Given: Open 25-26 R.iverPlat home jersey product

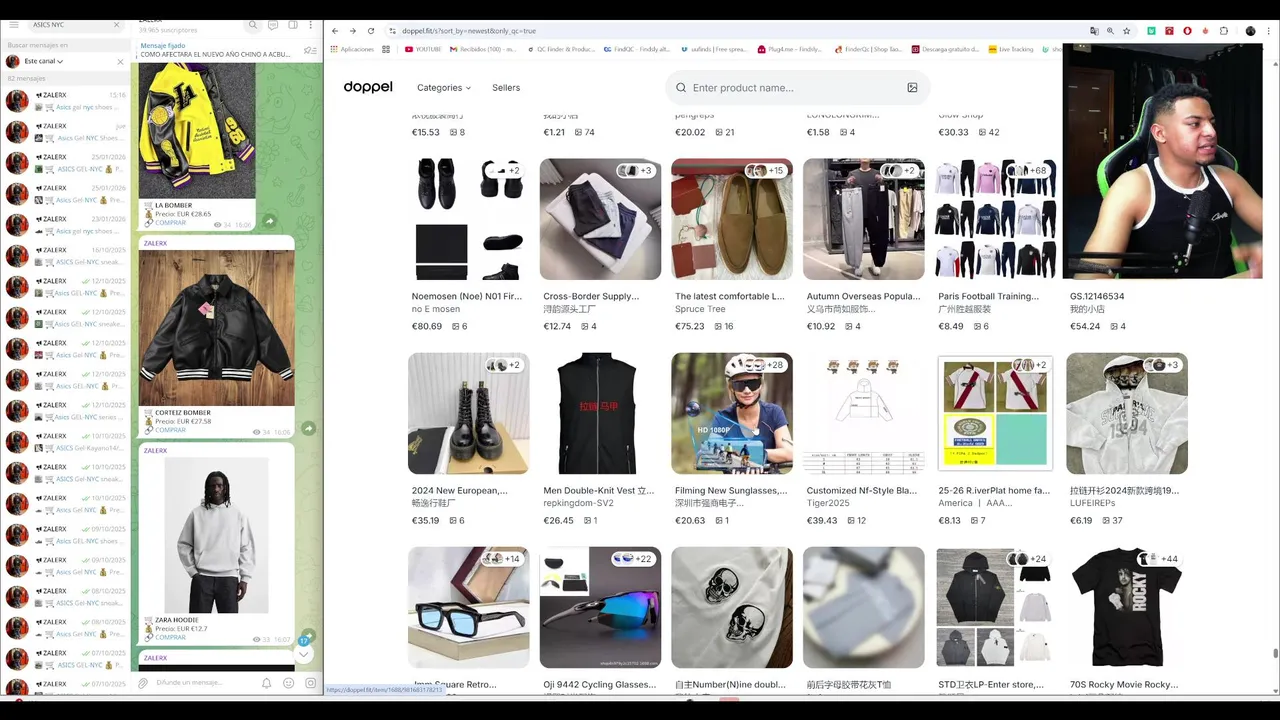Looking at the screenshot, I should point(995,413).
